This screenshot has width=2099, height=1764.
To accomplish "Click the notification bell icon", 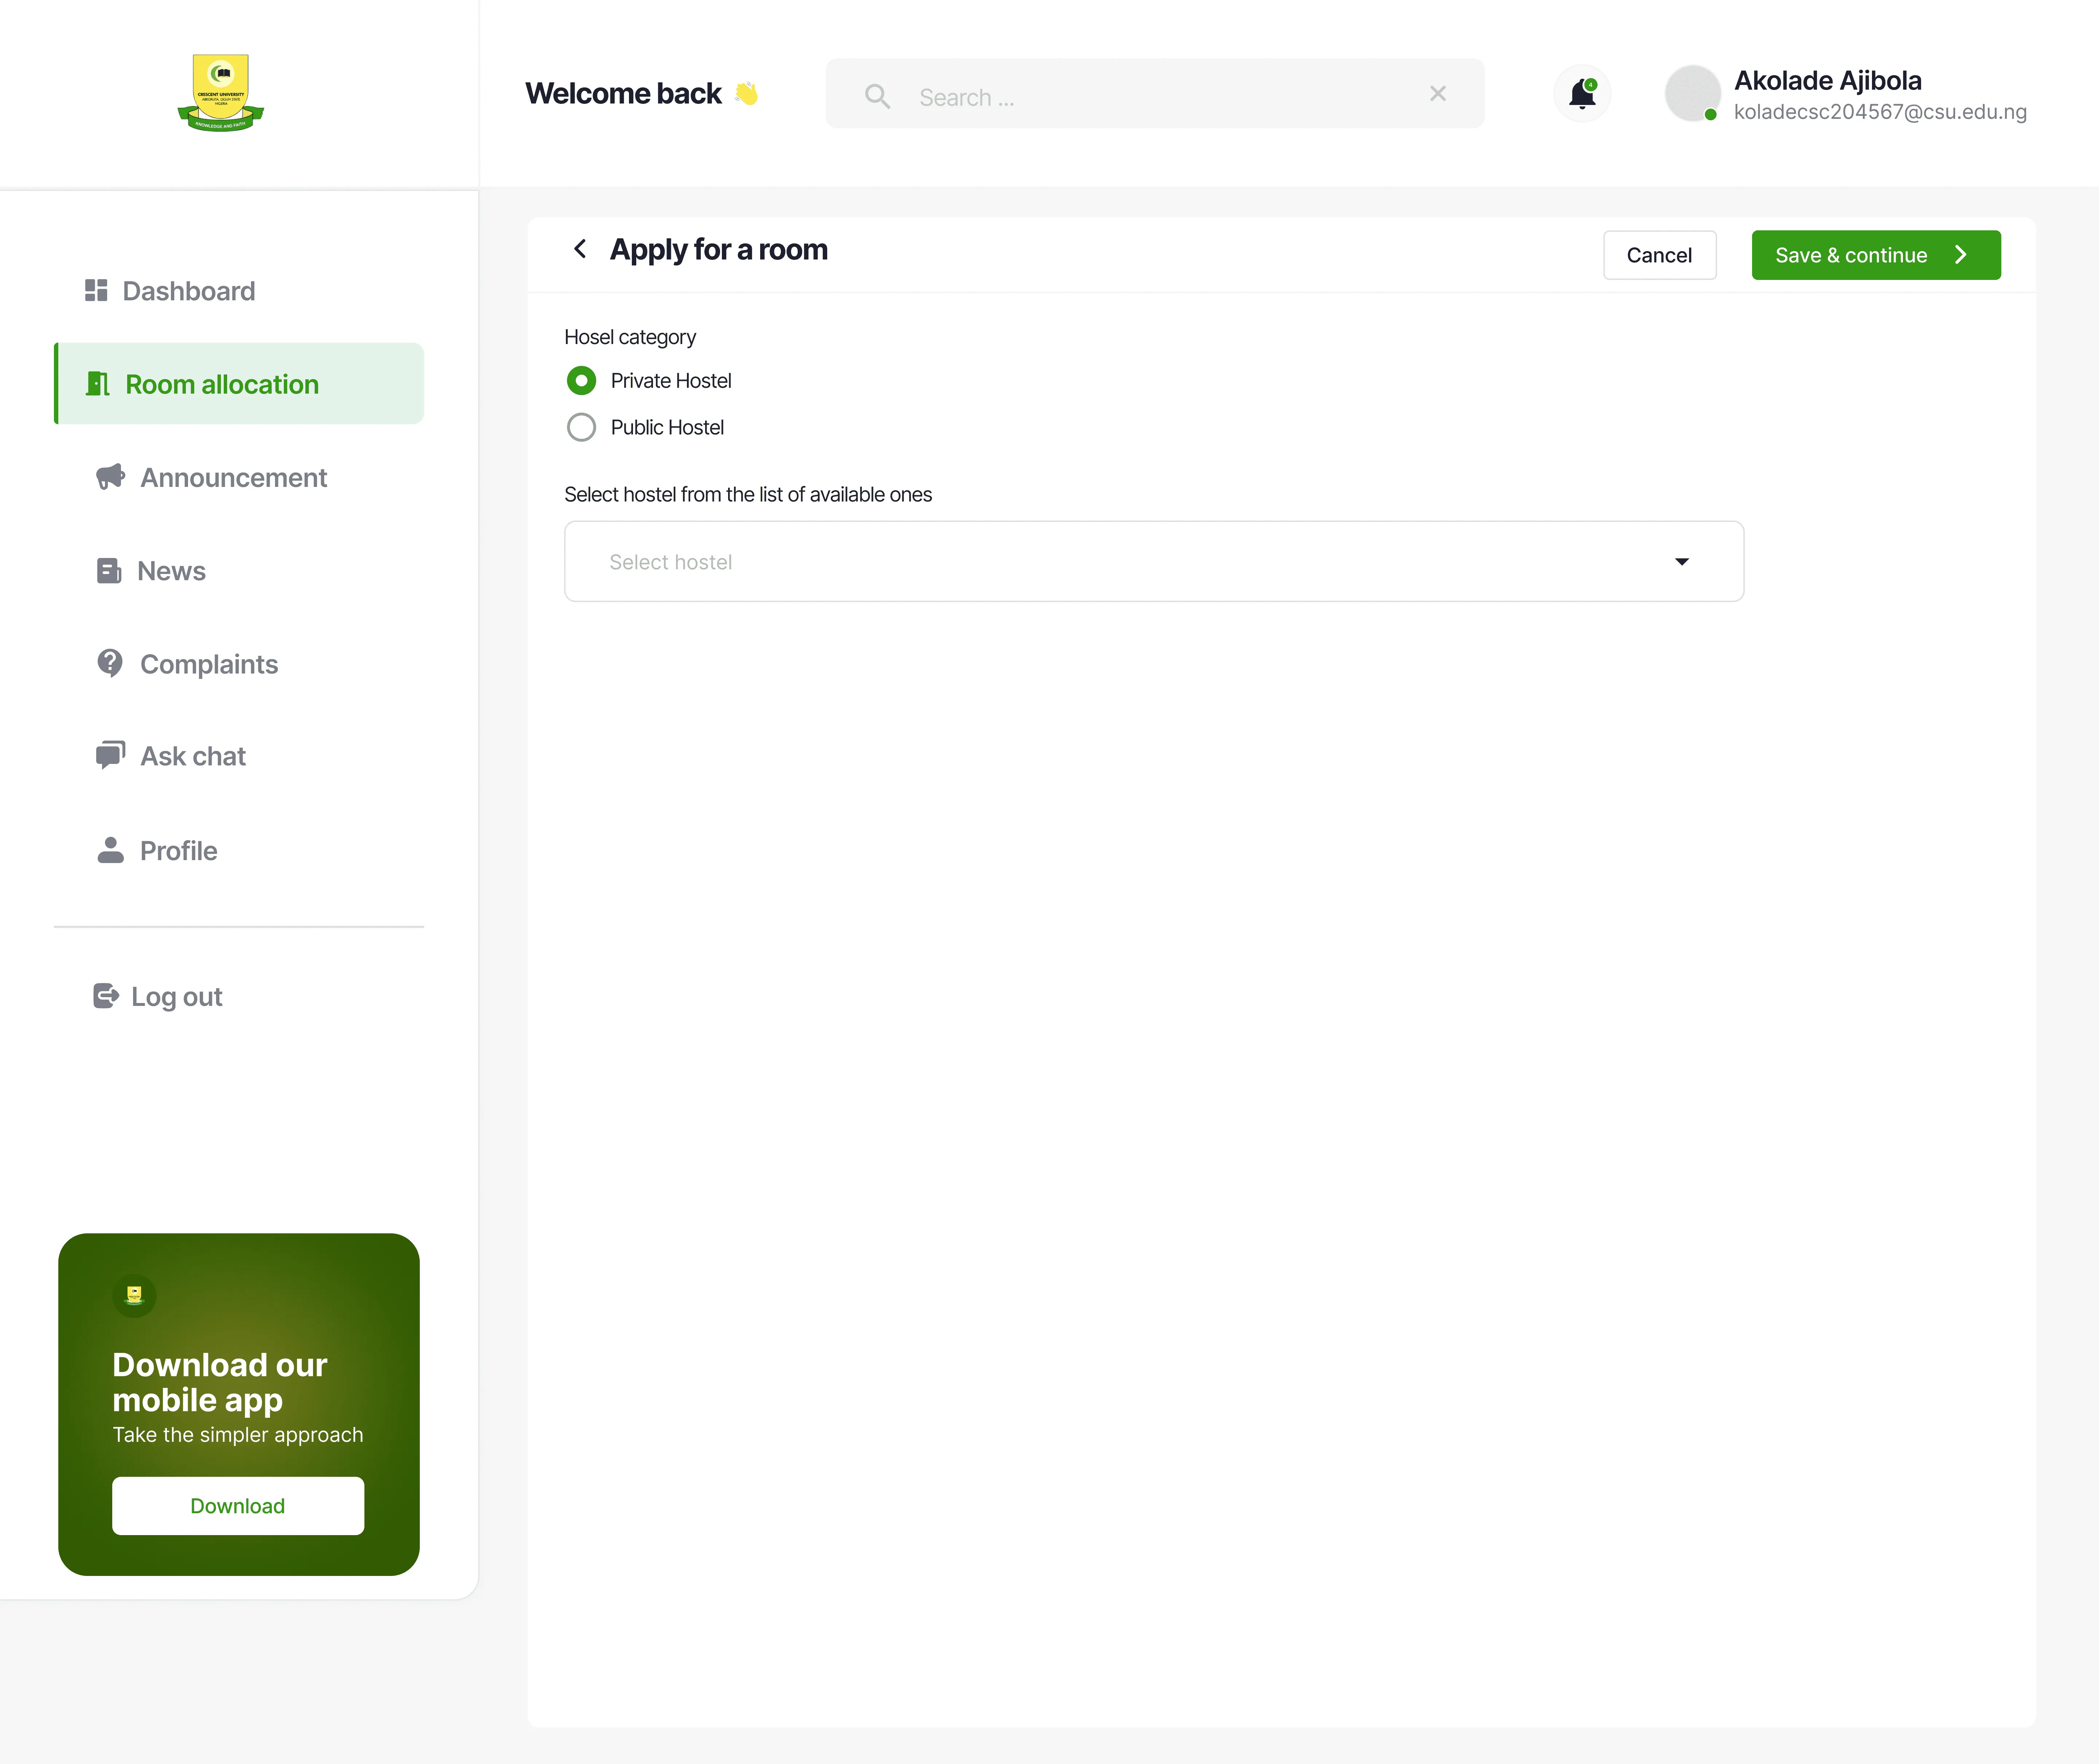I will click(x=1581, y=94).
